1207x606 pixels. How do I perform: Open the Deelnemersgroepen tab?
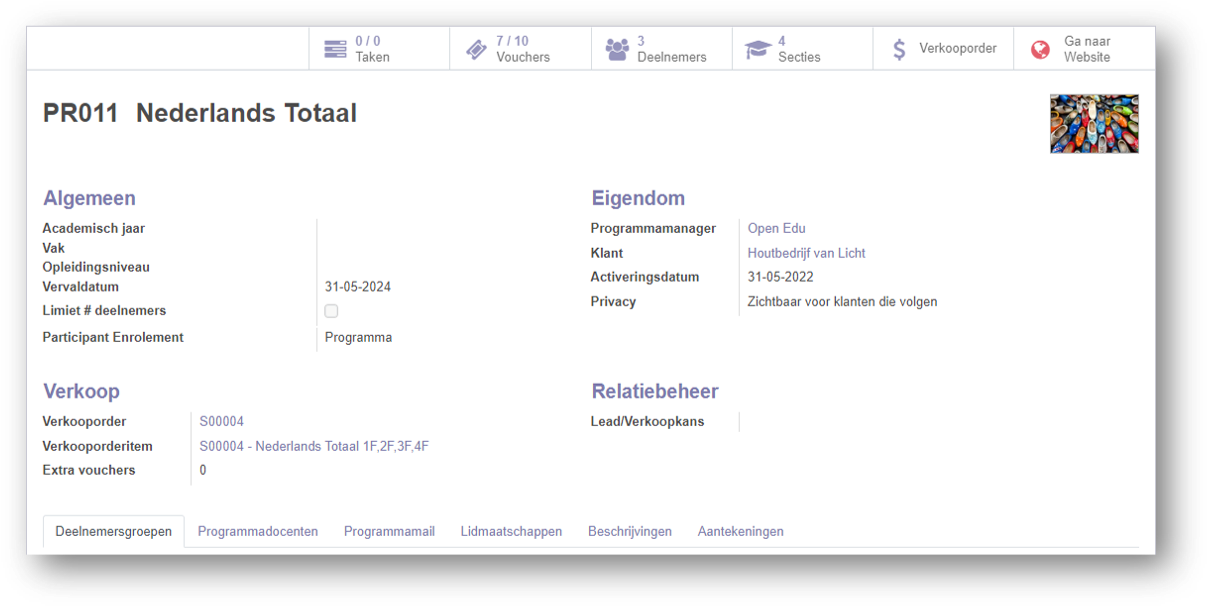point(113,532)
